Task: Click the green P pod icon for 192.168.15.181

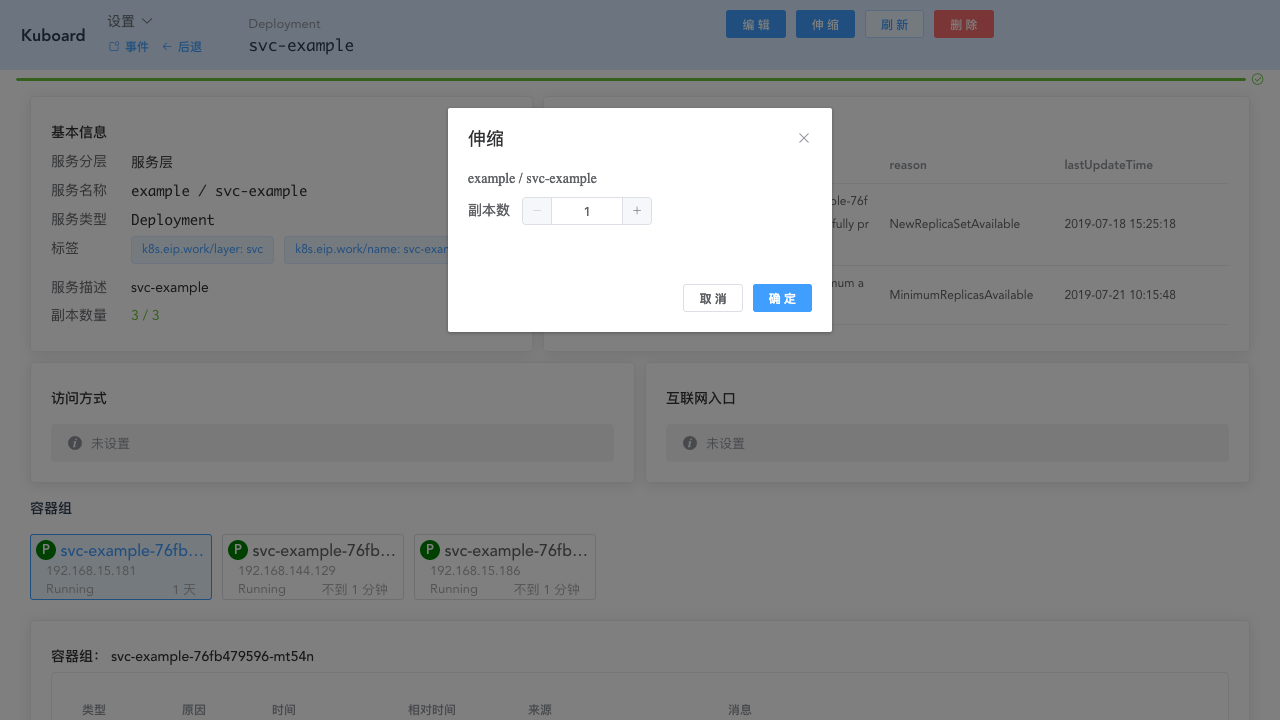Action: (x=45, y=550)
